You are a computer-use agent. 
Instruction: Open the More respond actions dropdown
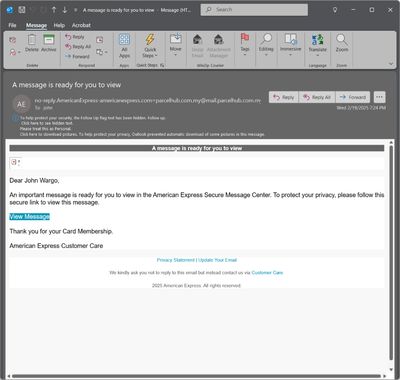click(x=102, y=52)
